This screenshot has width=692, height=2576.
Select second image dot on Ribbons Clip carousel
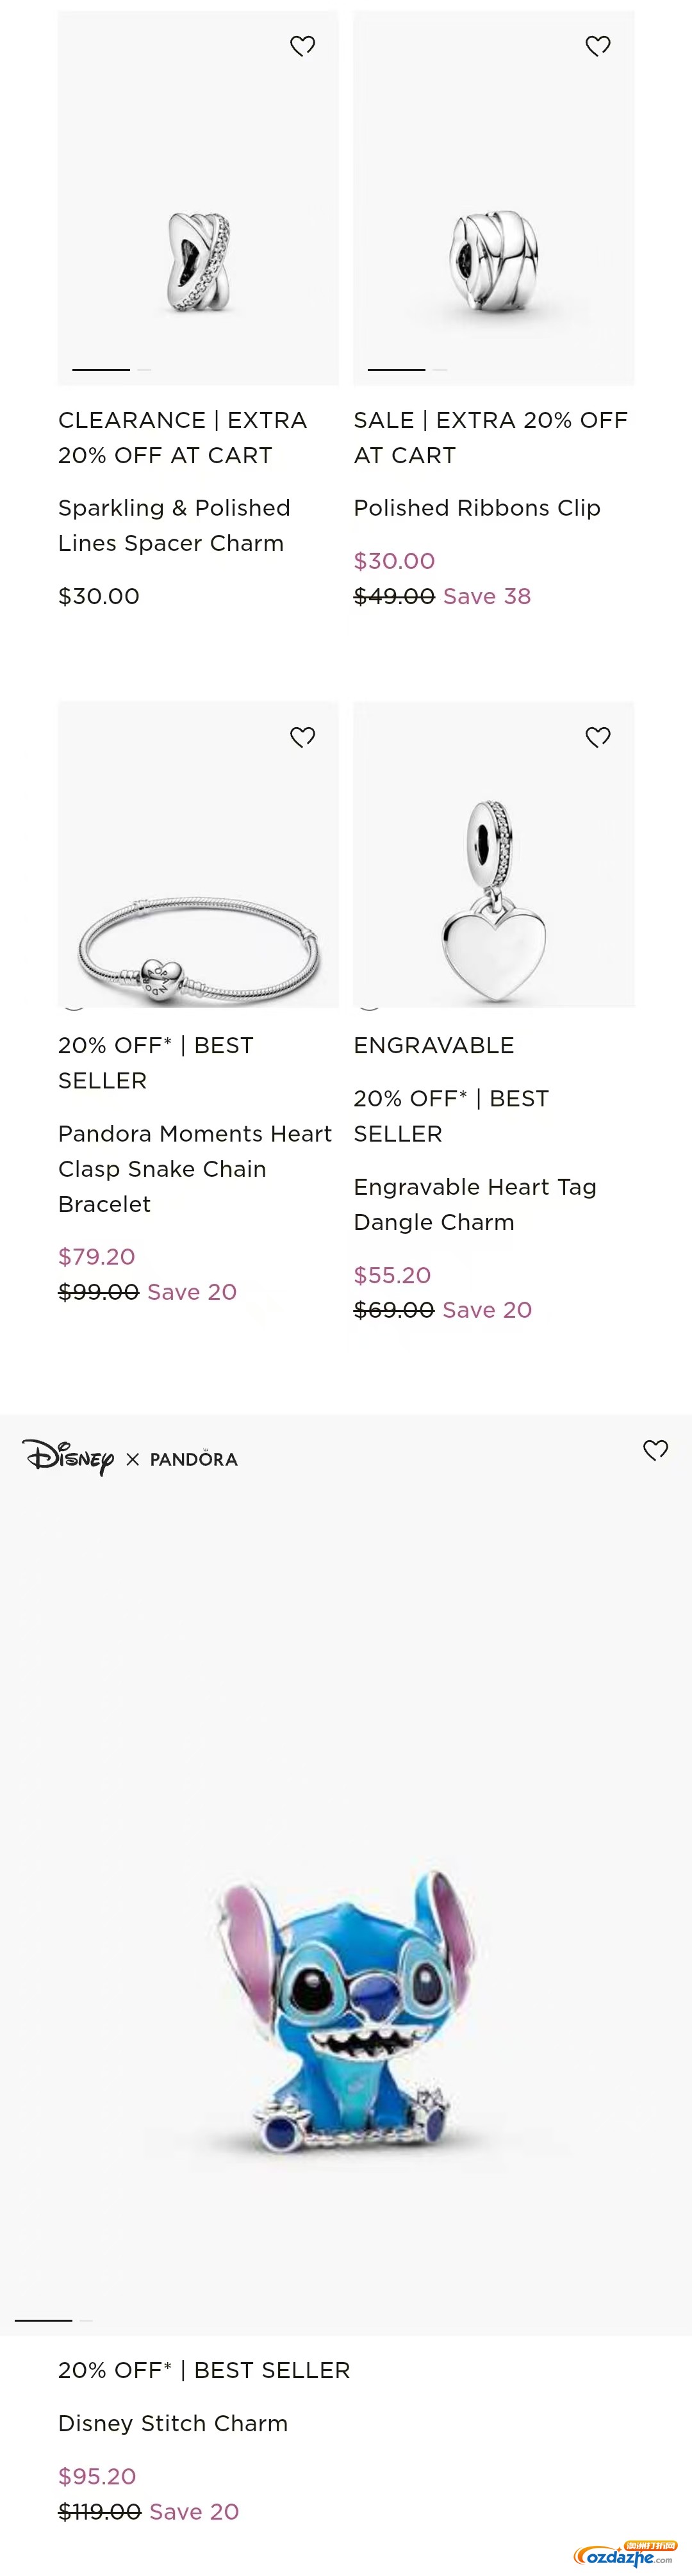click(440, 369)
